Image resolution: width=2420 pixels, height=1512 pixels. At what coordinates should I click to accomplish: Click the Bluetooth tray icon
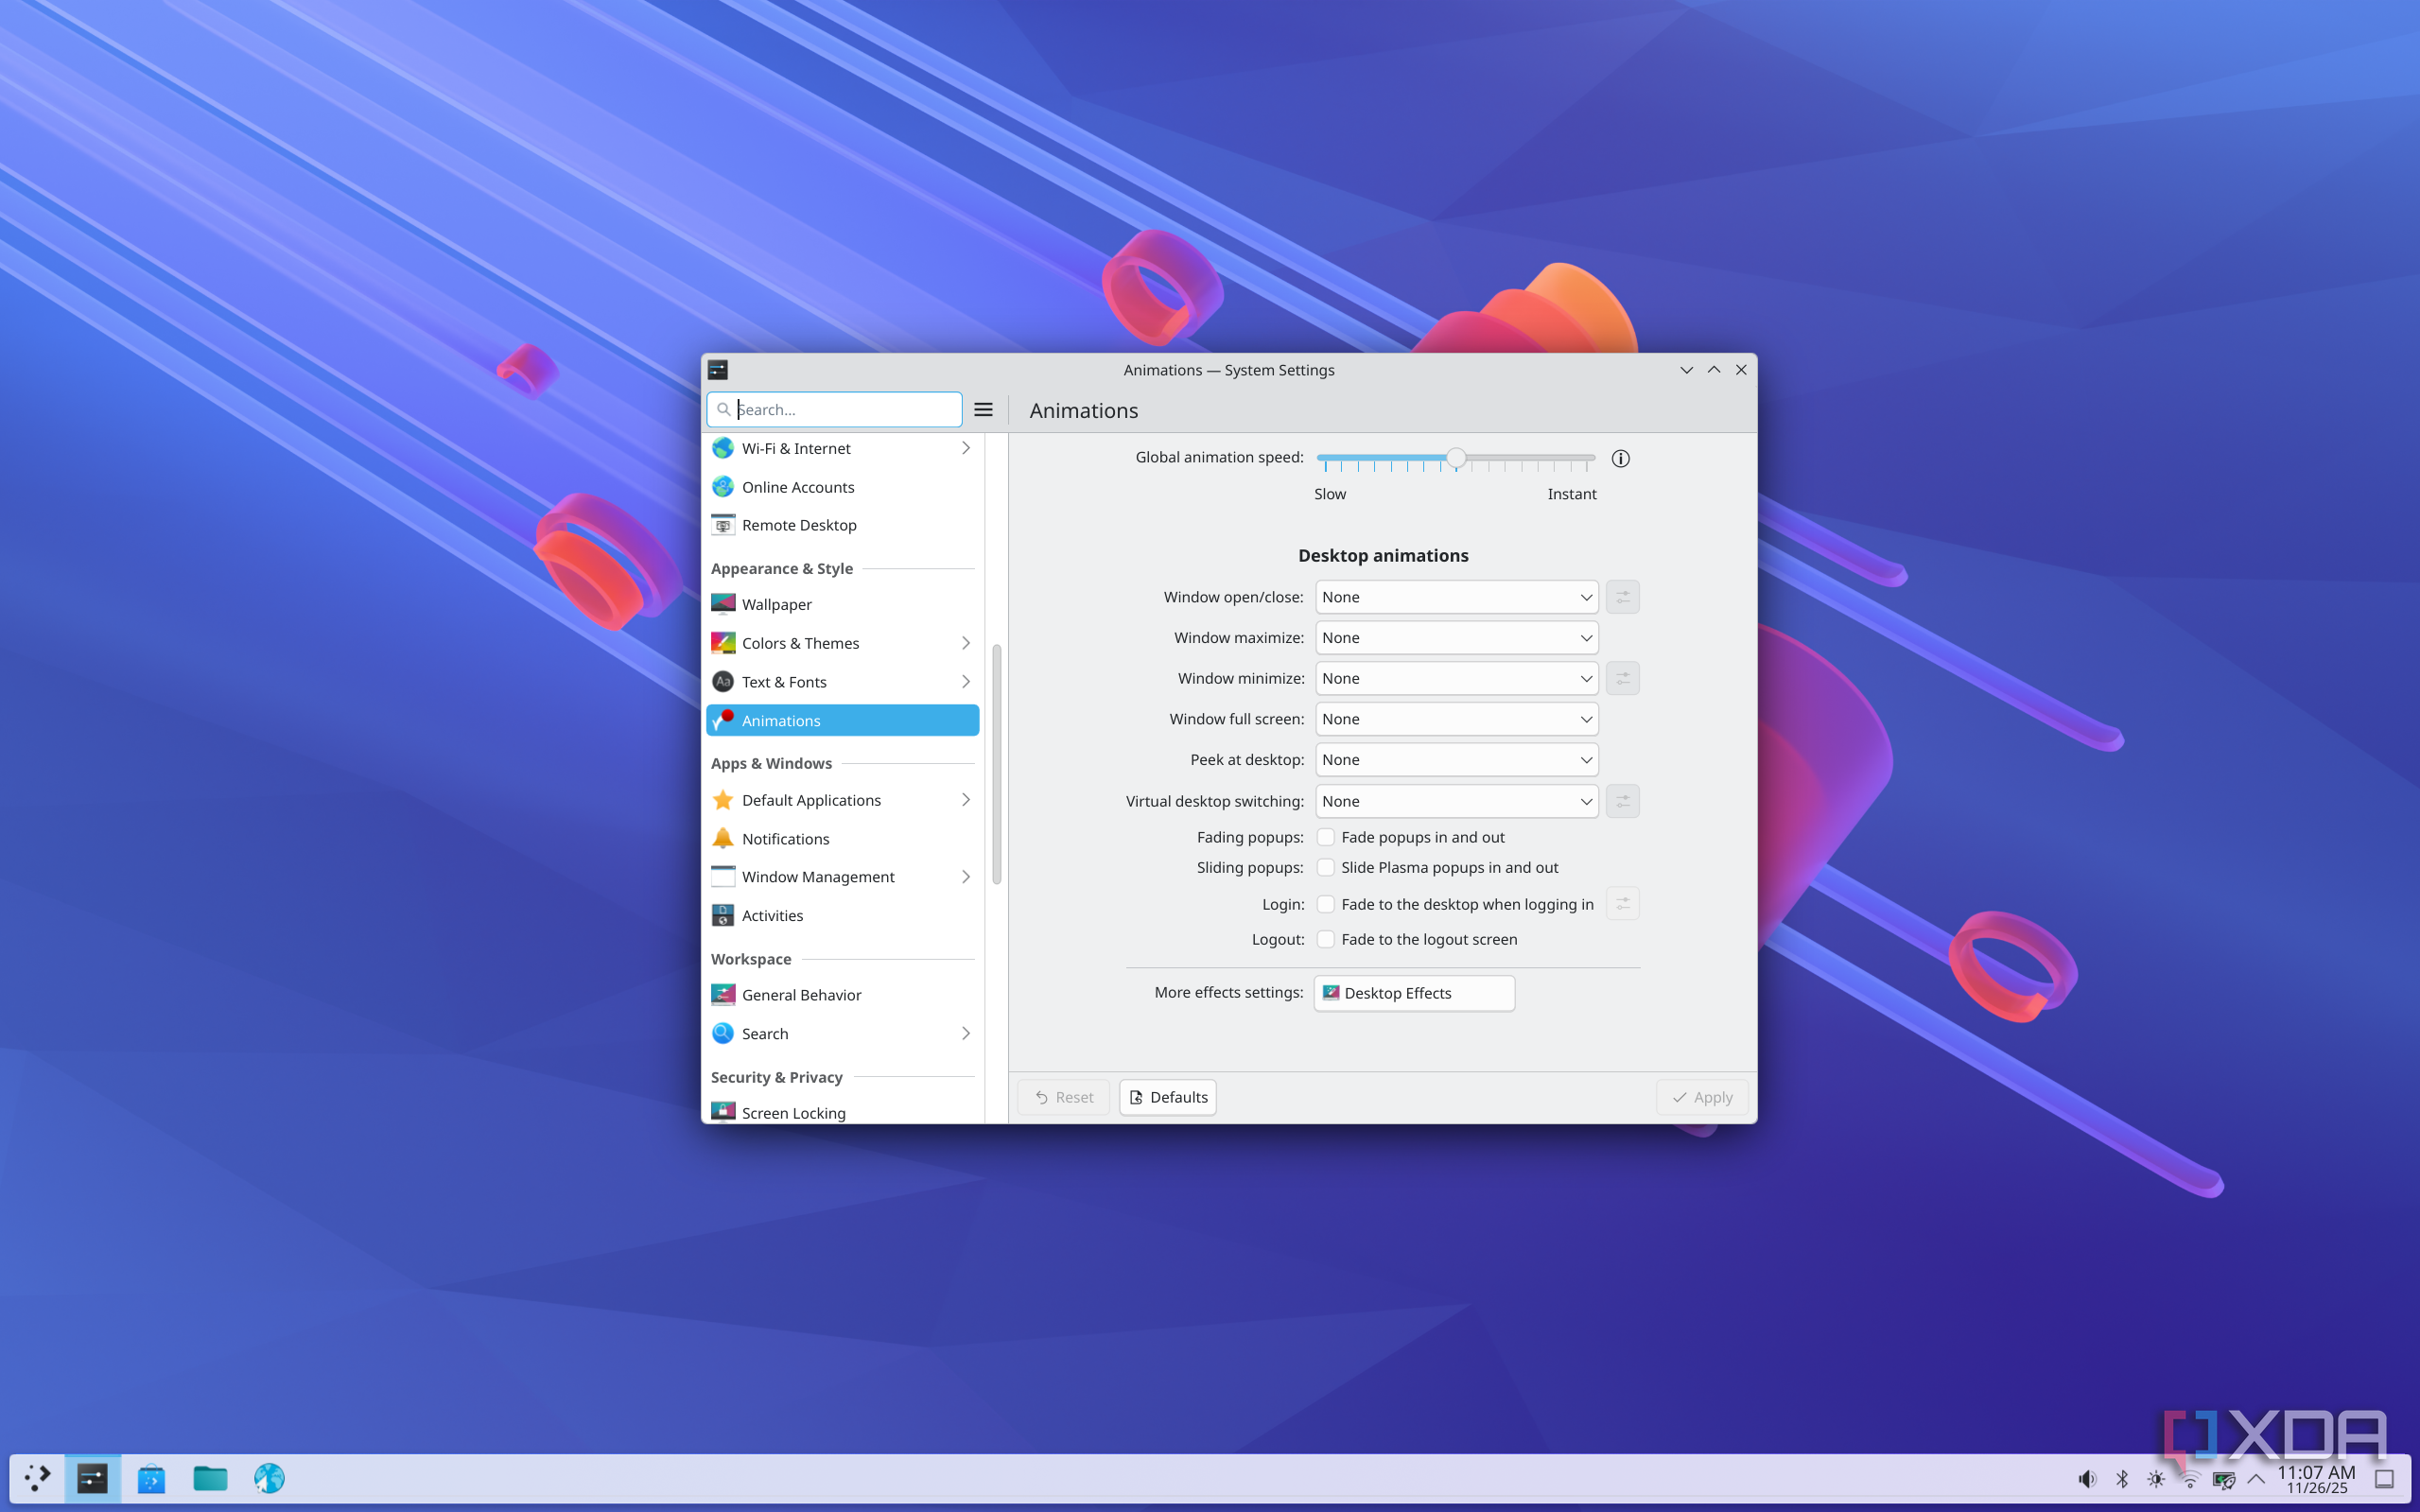coord(2121,1478)
